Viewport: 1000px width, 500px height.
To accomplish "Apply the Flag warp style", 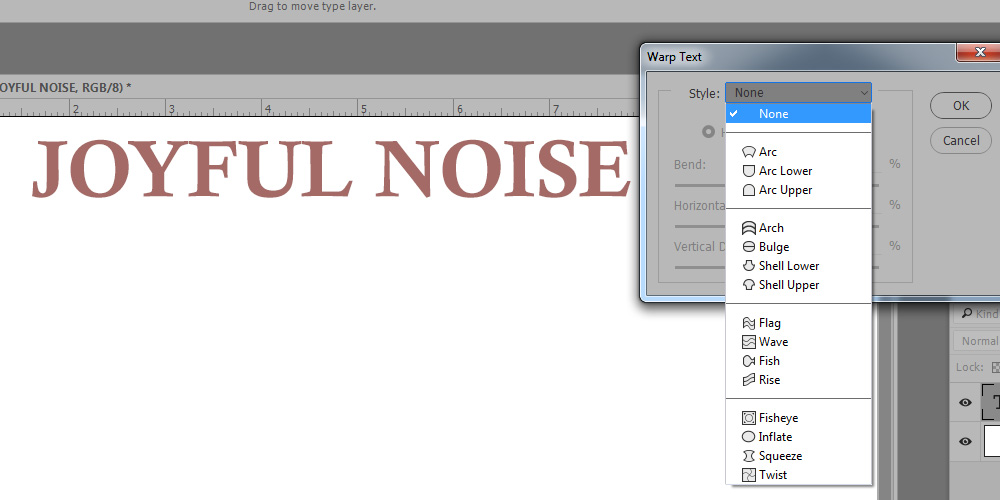I will pyautogui.click(x=798, y=323).
